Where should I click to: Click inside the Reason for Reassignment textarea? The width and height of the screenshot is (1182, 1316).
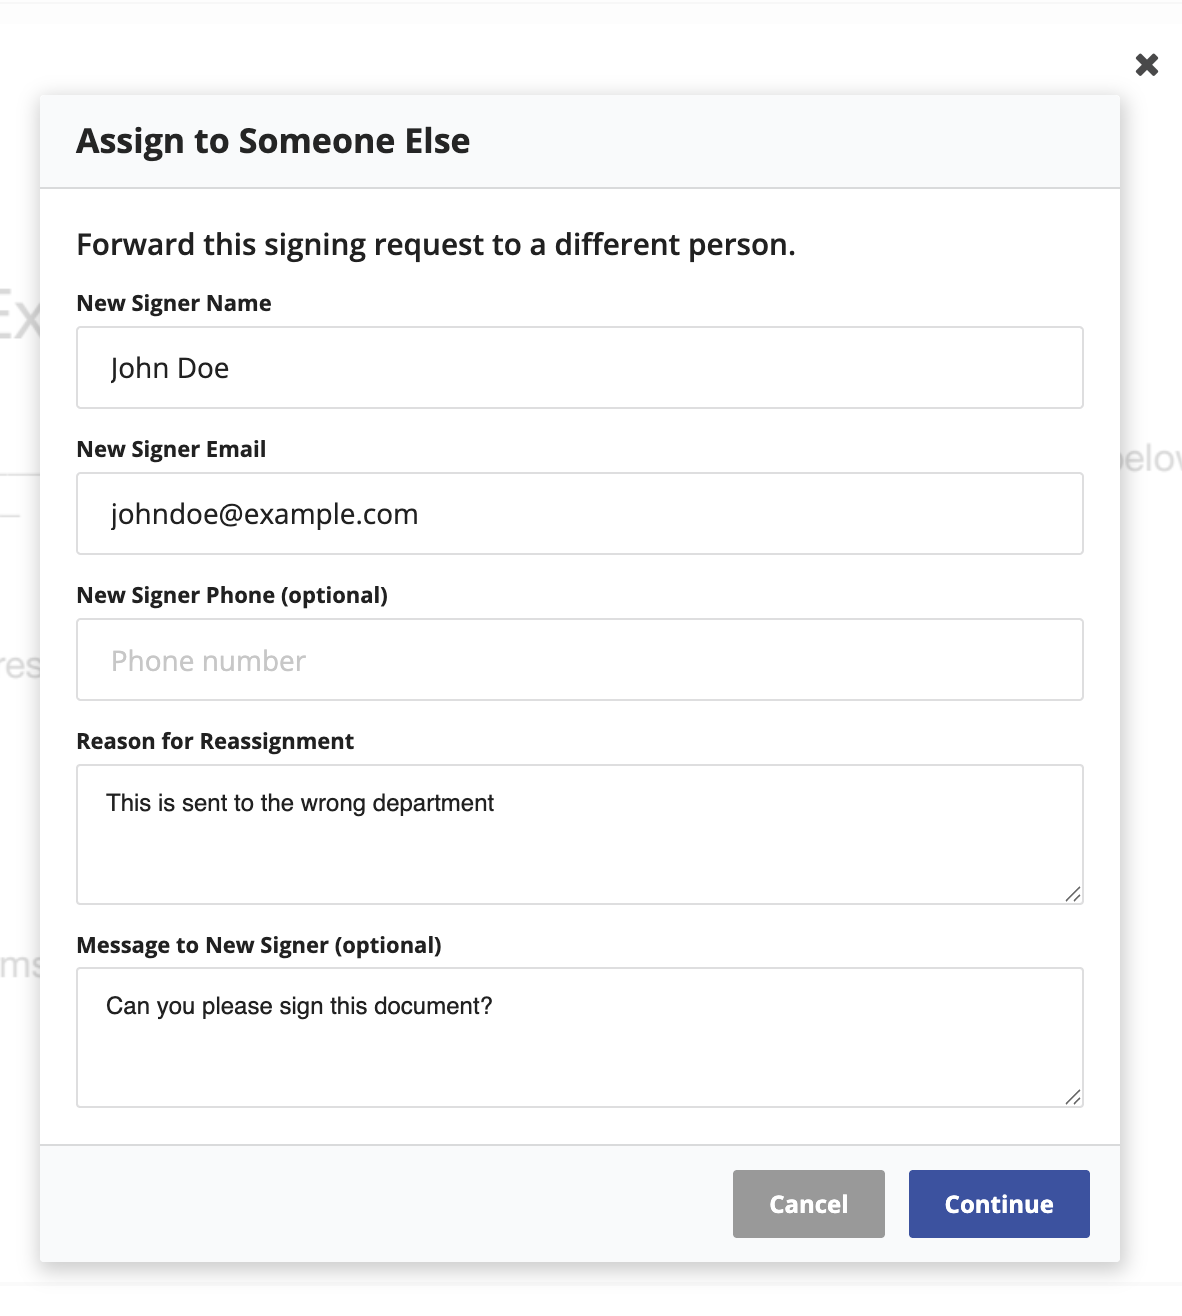click(580, 834)
